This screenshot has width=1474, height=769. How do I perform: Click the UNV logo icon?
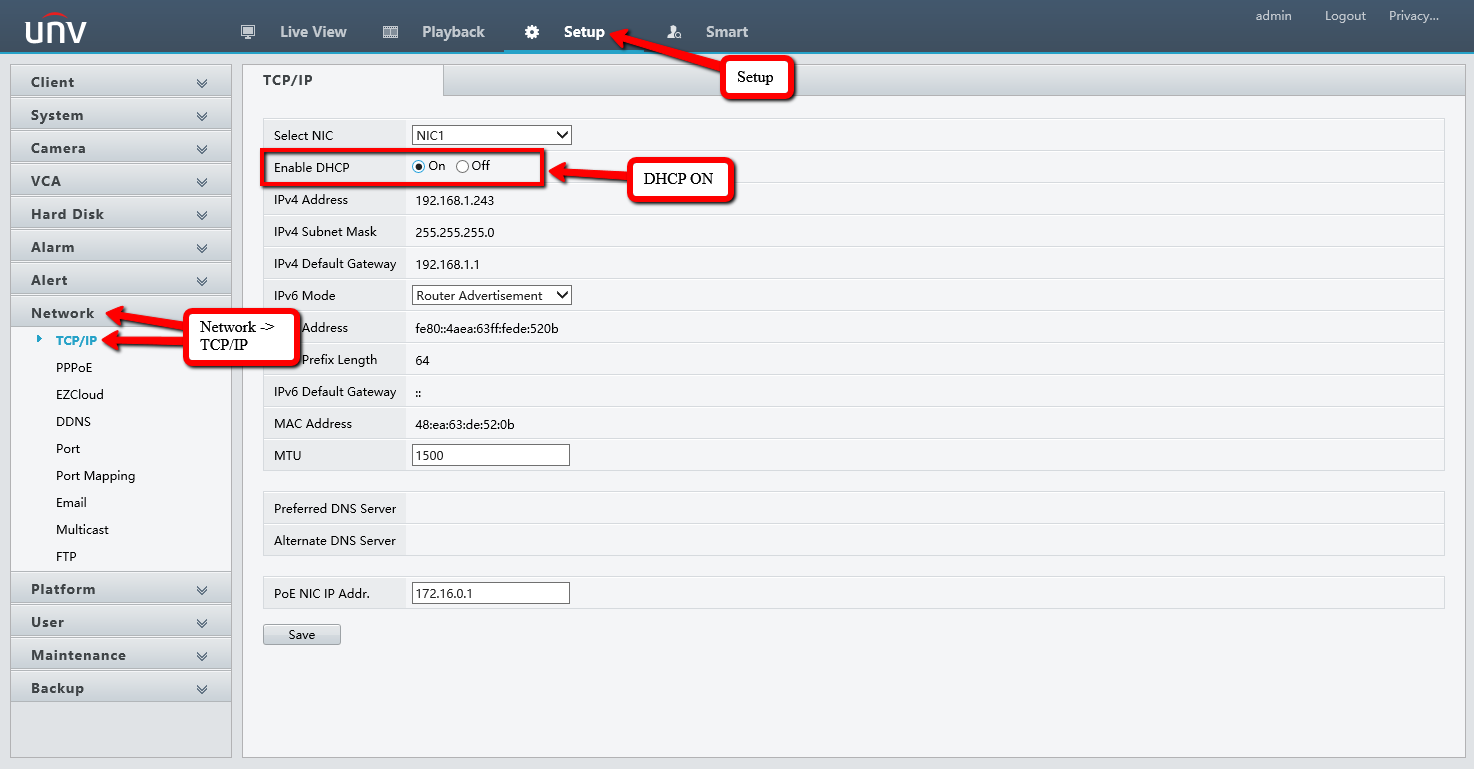56,30
